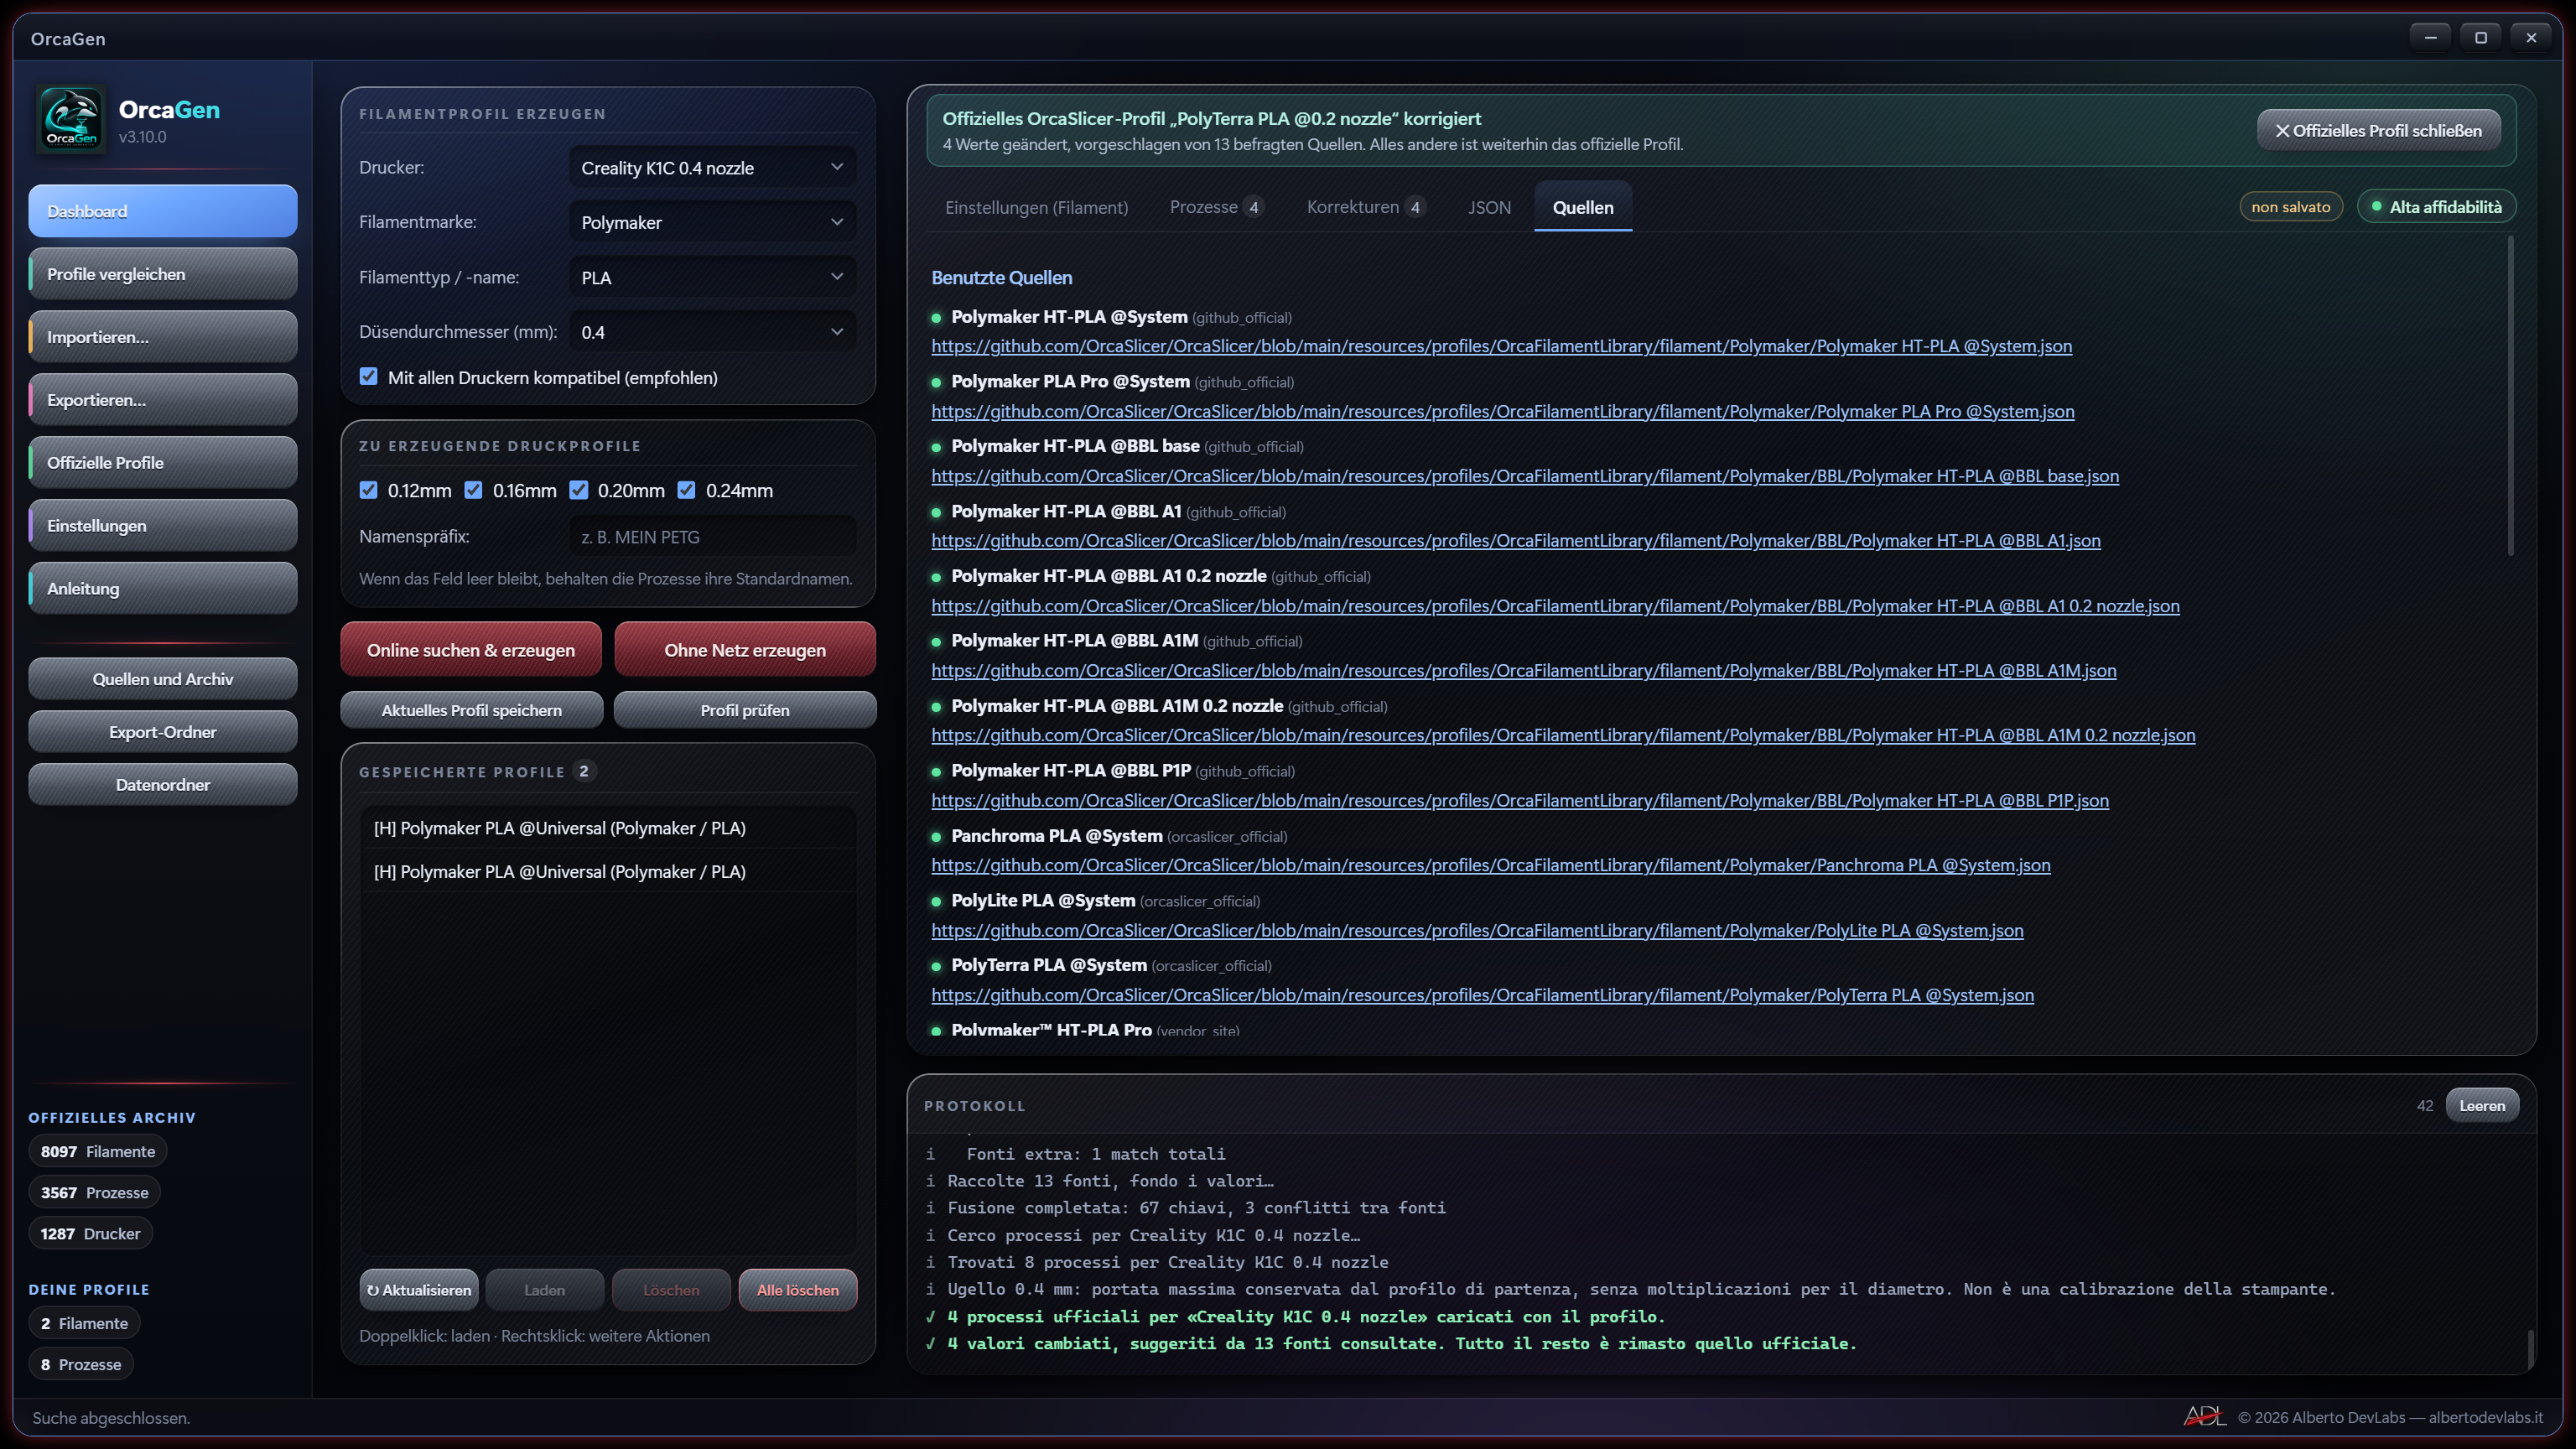Viewport: 2576px width, 1449px height.
Task: Open the Anleitung page
Action: (163, 589)
